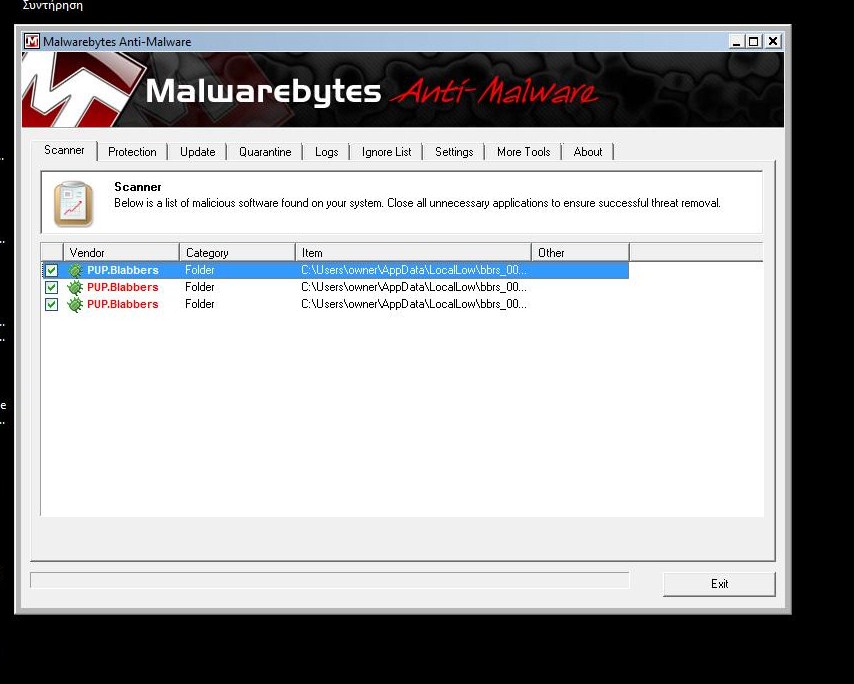Image resolution: width=854 pixels, height=684 pixels.
Task: Open the Protection tab
Action: 132,152
